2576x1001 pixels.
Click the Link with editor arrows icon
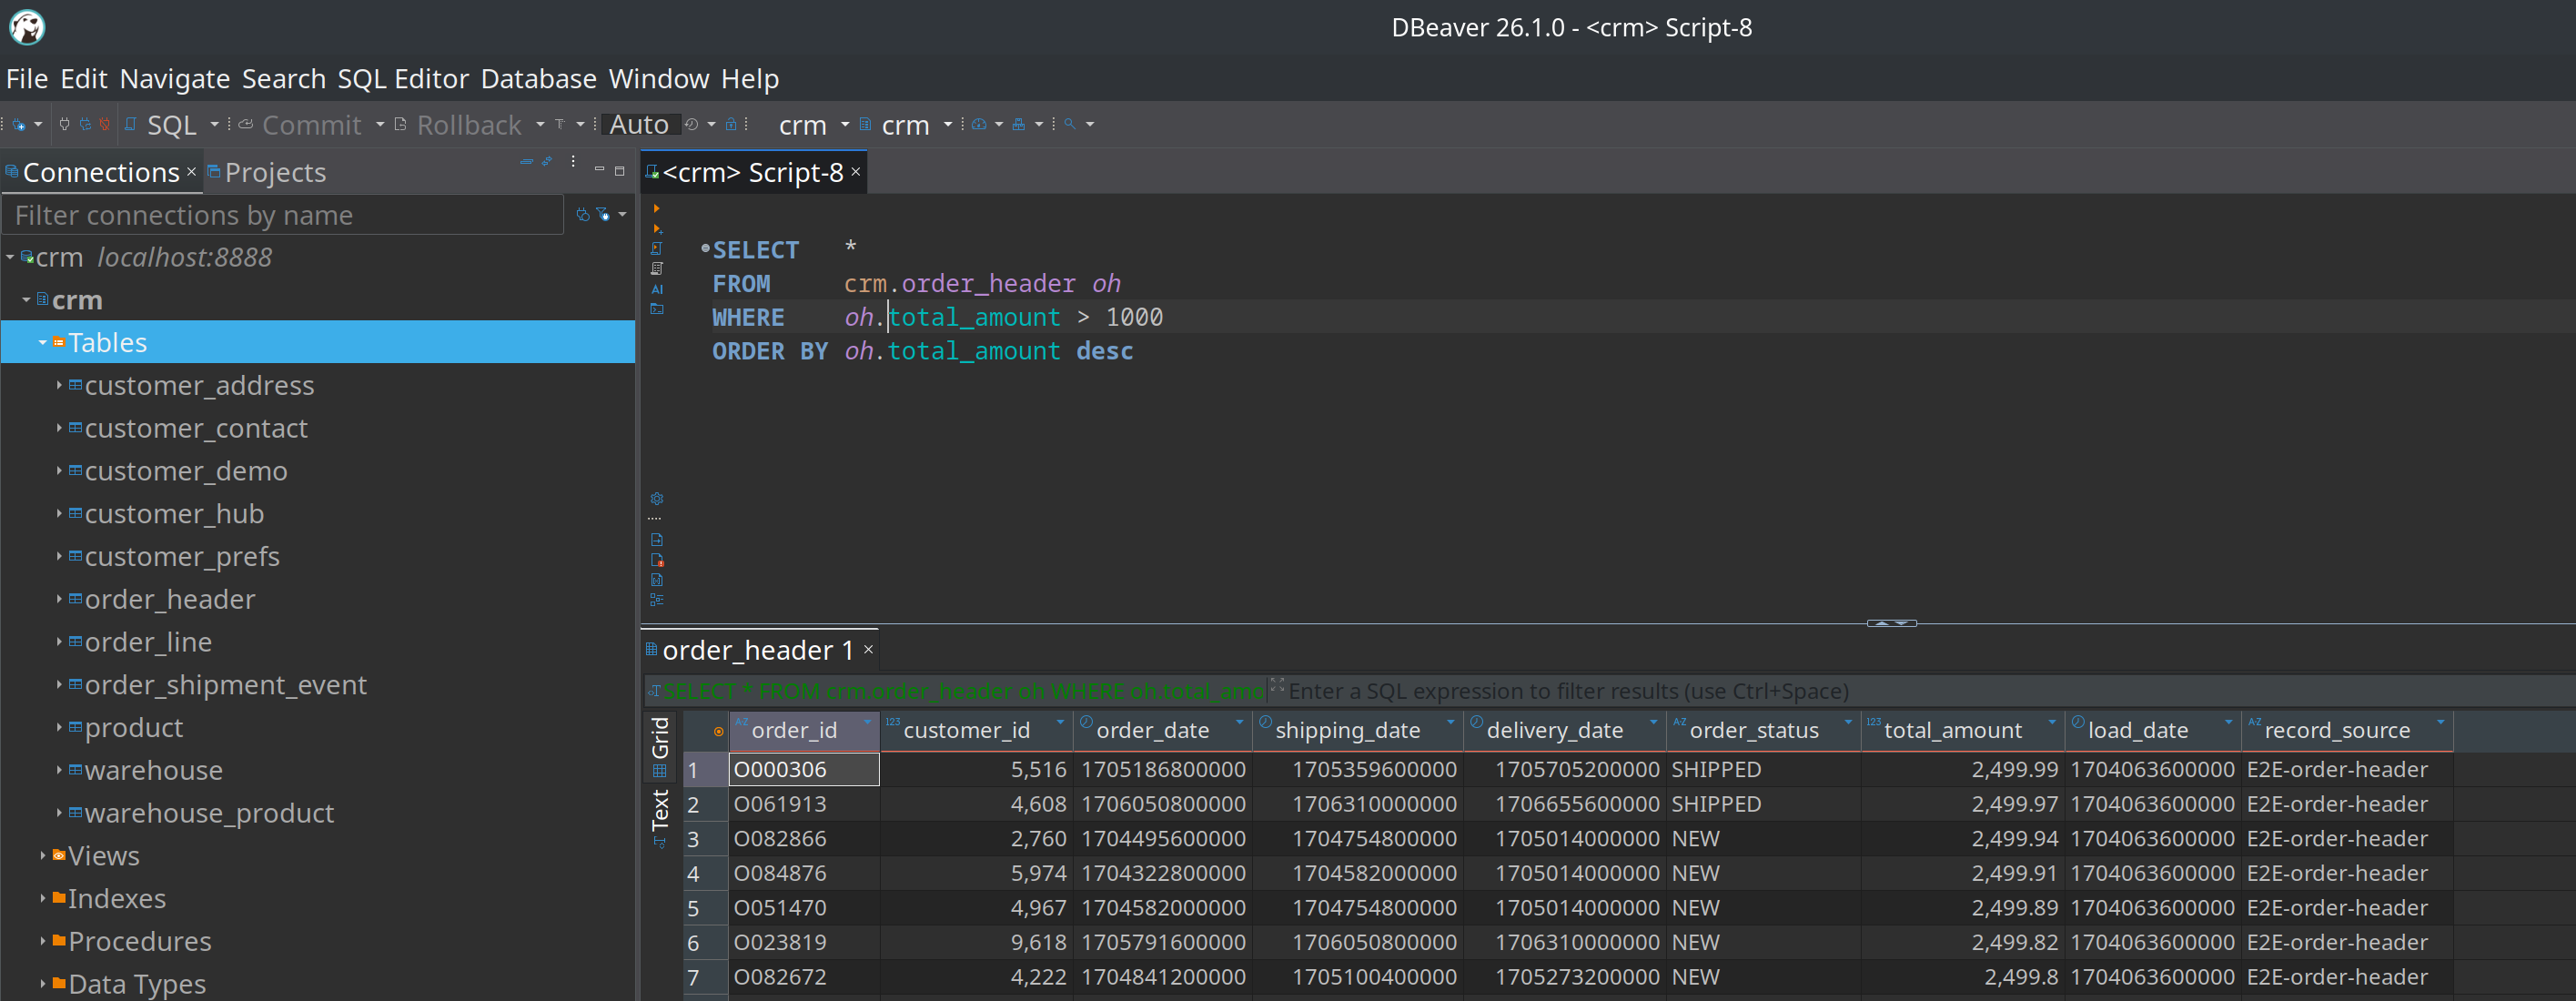click(547, 162)
